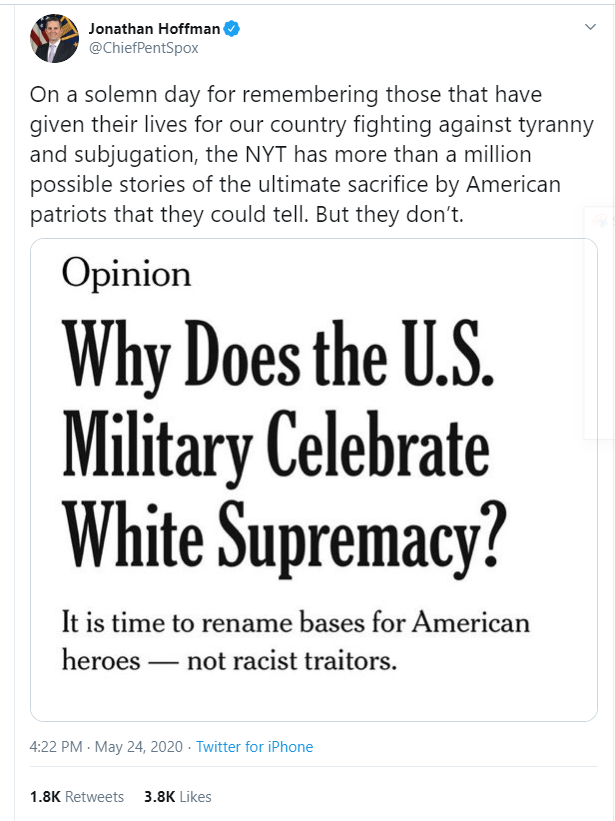Open the 4:22 PM tweet timestamp
The image size is (615, 821).
[55, 747]
